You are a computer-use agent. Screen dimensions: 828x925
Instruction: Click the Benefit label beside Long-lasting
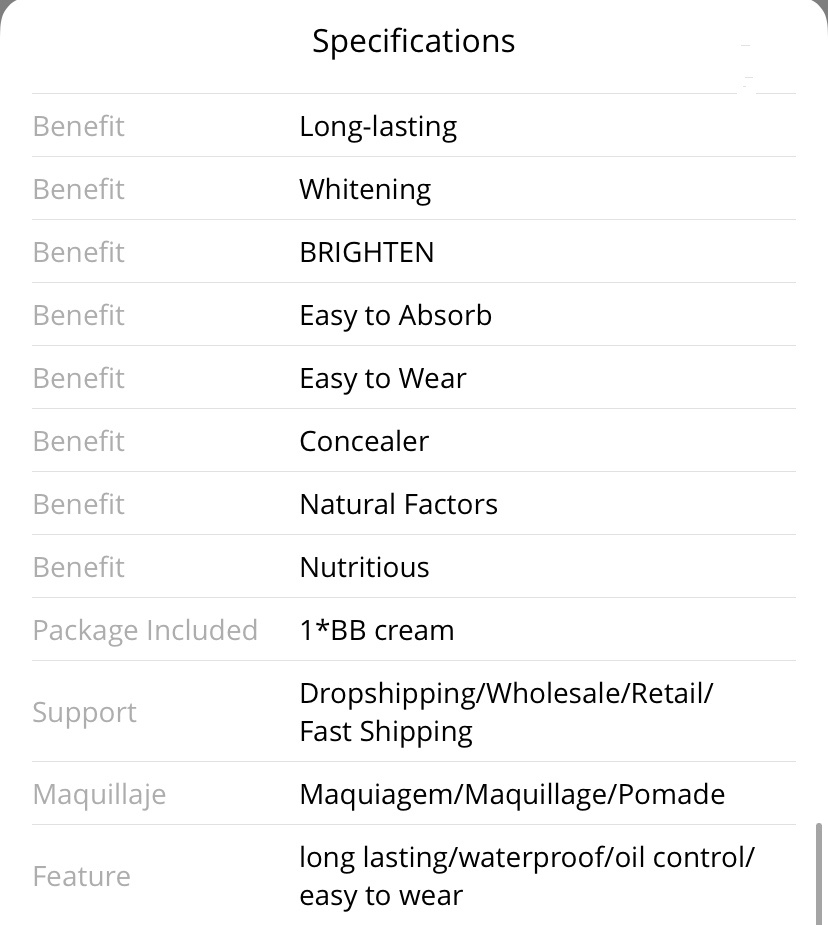[78, 126]
